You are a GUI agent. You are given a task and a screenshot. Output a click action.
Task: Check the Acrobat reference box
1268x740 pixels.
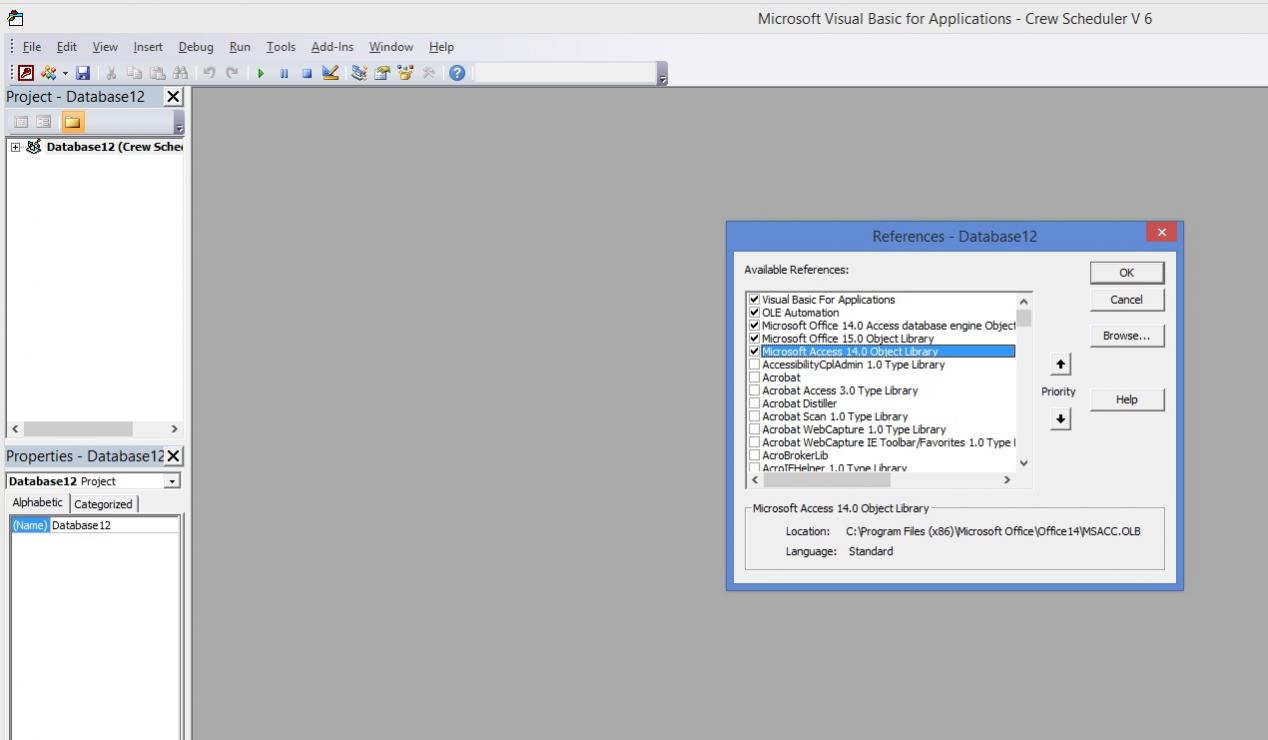[754, 377]
